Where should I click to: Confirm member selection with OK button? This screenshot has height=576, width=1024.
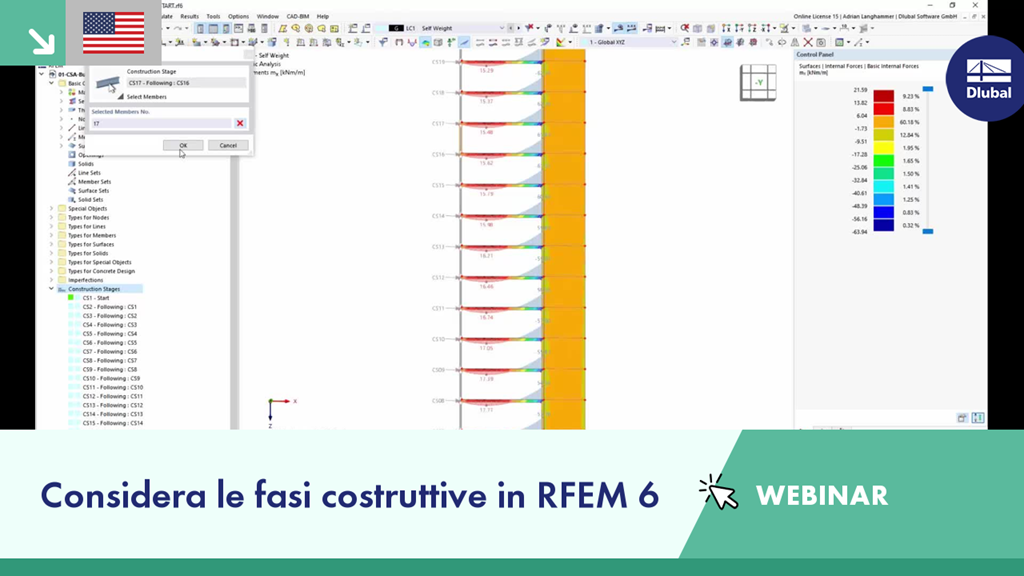pos(183,145)
